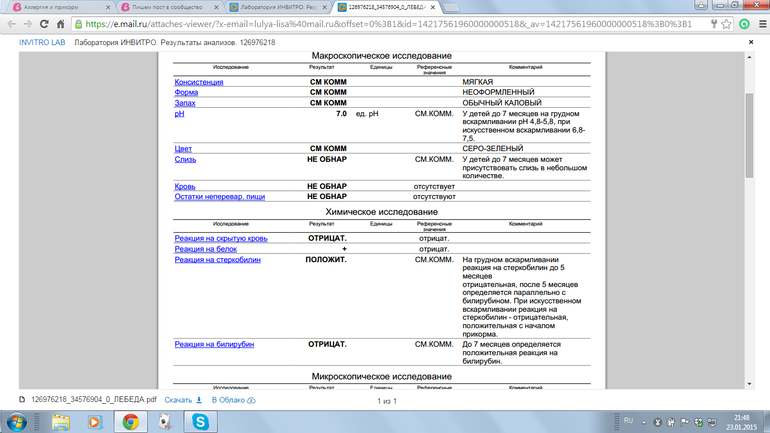Switch to the 'Аллергия и прикорм' tab
Image resolution: width=770 pixels, height=433 pixels.
coord(55,7)
